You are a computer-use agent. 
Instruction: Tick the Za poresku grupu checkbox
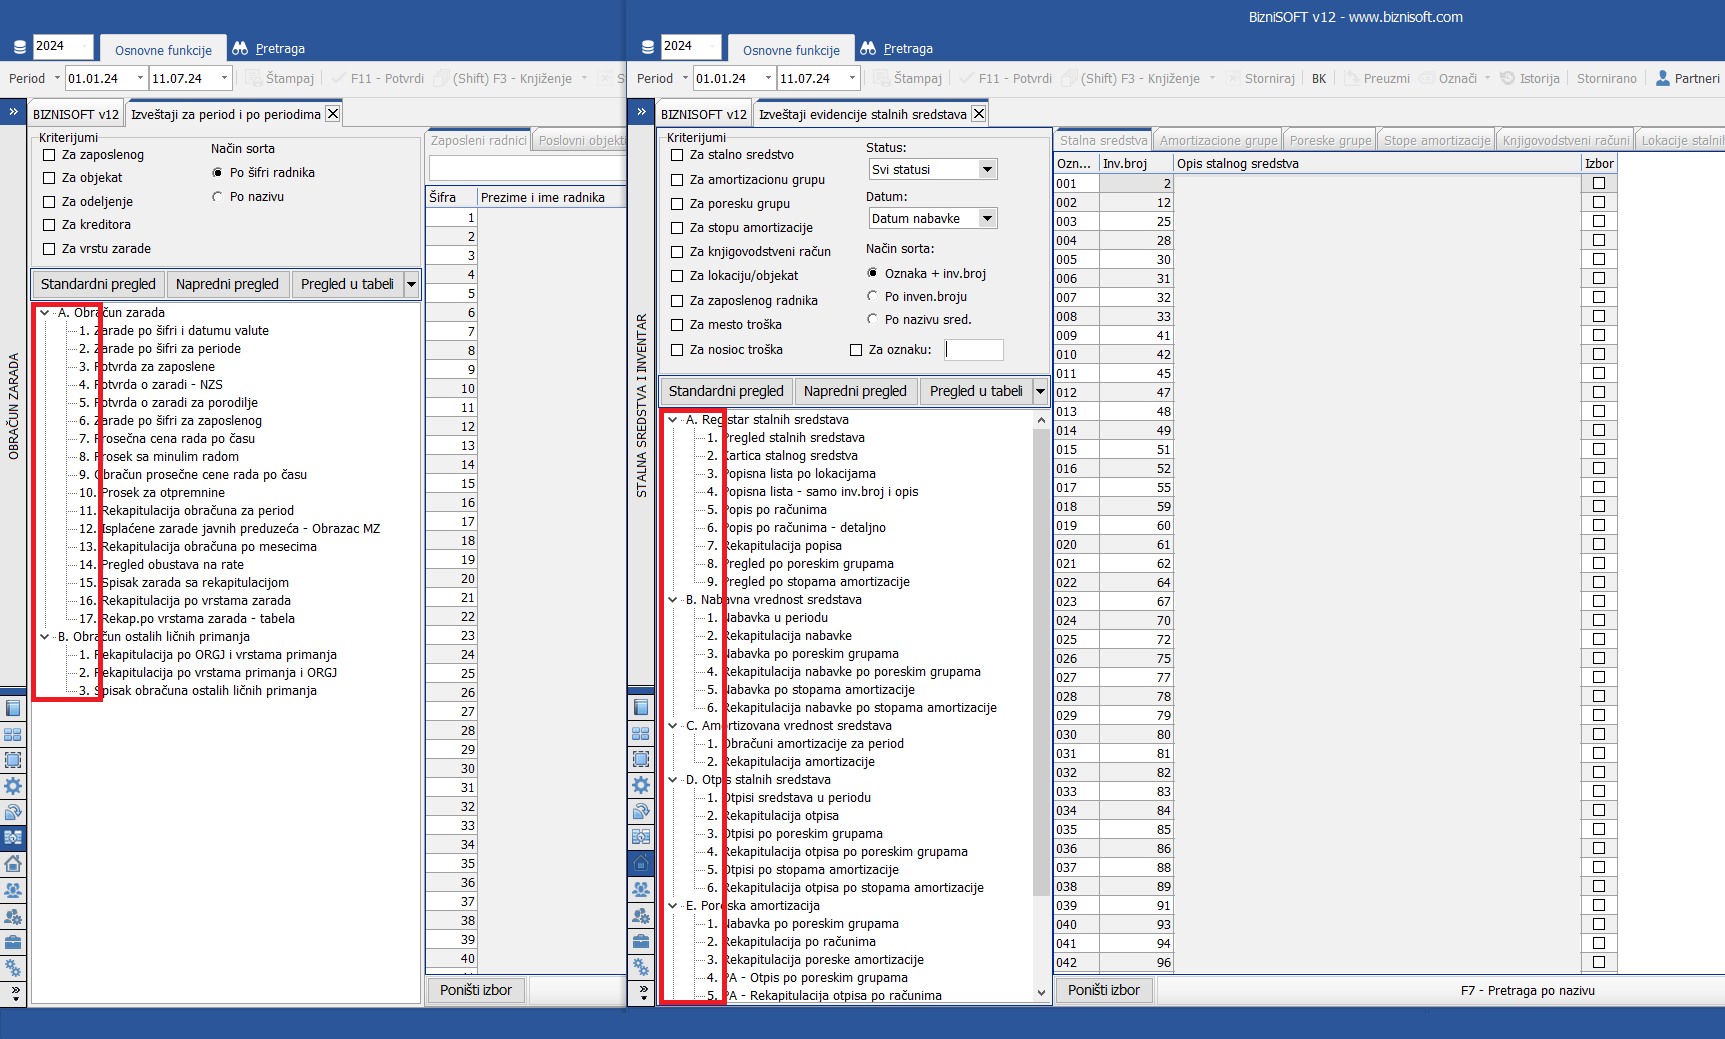click(677, 204)
